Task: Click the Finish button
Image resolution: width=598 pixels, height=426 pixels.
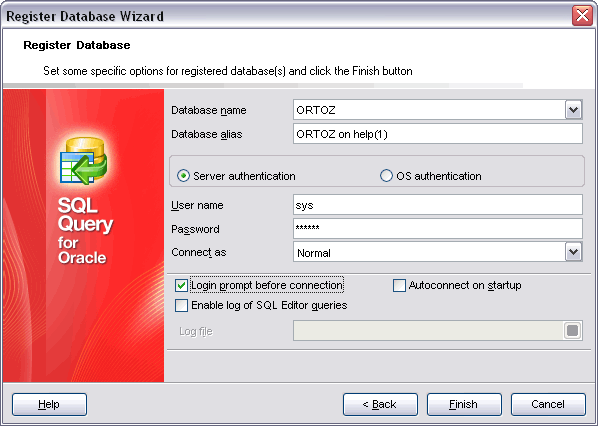Action: click(464, 404)
